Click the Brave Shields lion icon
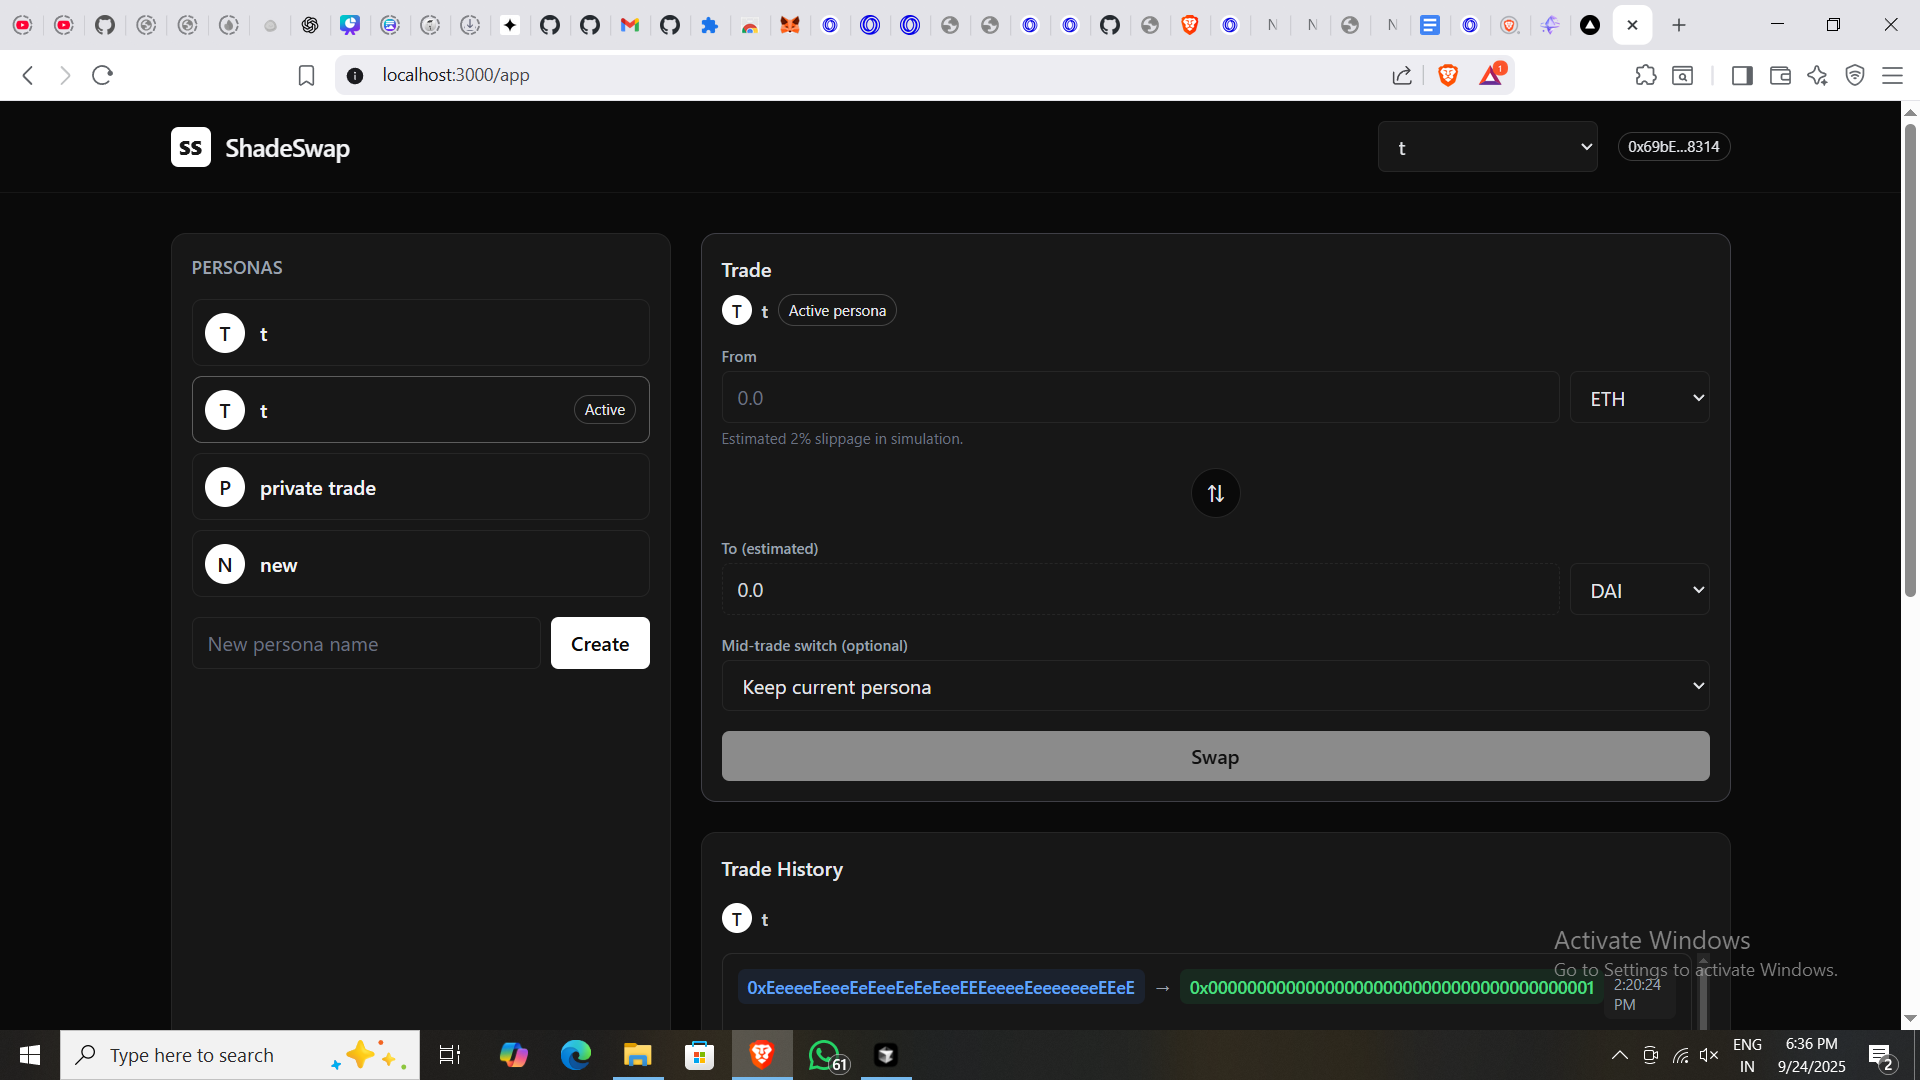 [1447, 75]
